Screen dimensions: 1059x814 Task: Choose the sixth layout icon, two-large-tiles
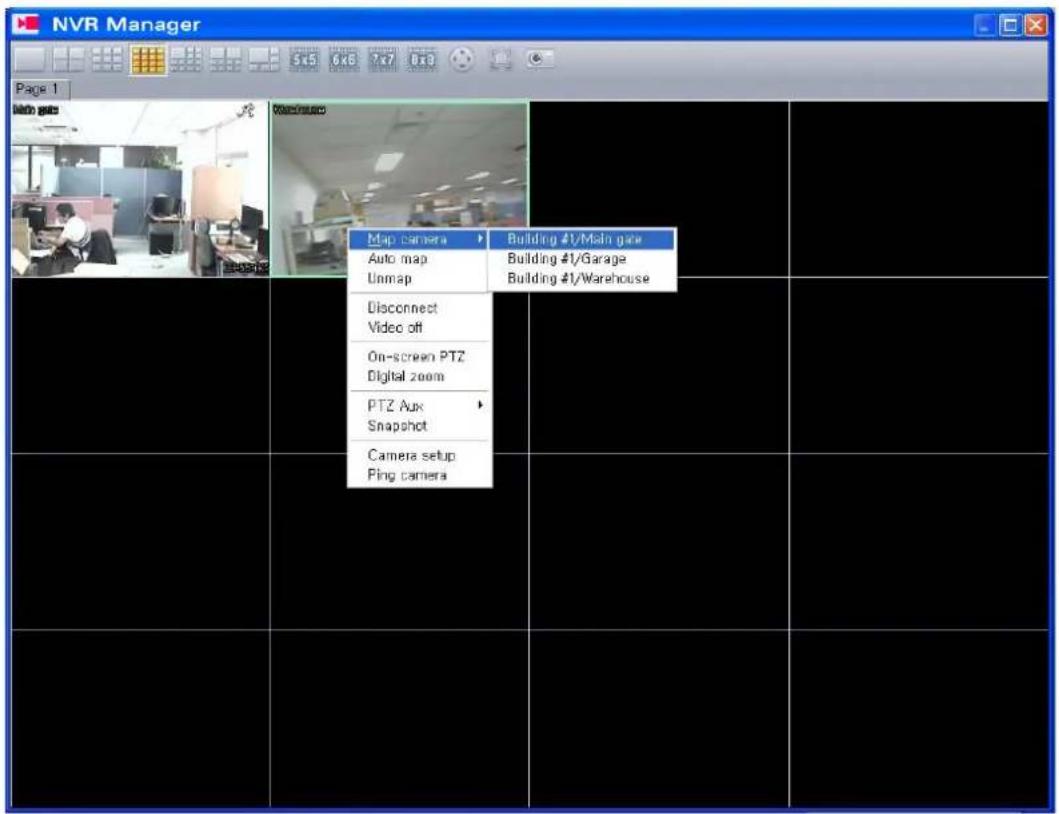pyautogui.click(x=225, y=59)
